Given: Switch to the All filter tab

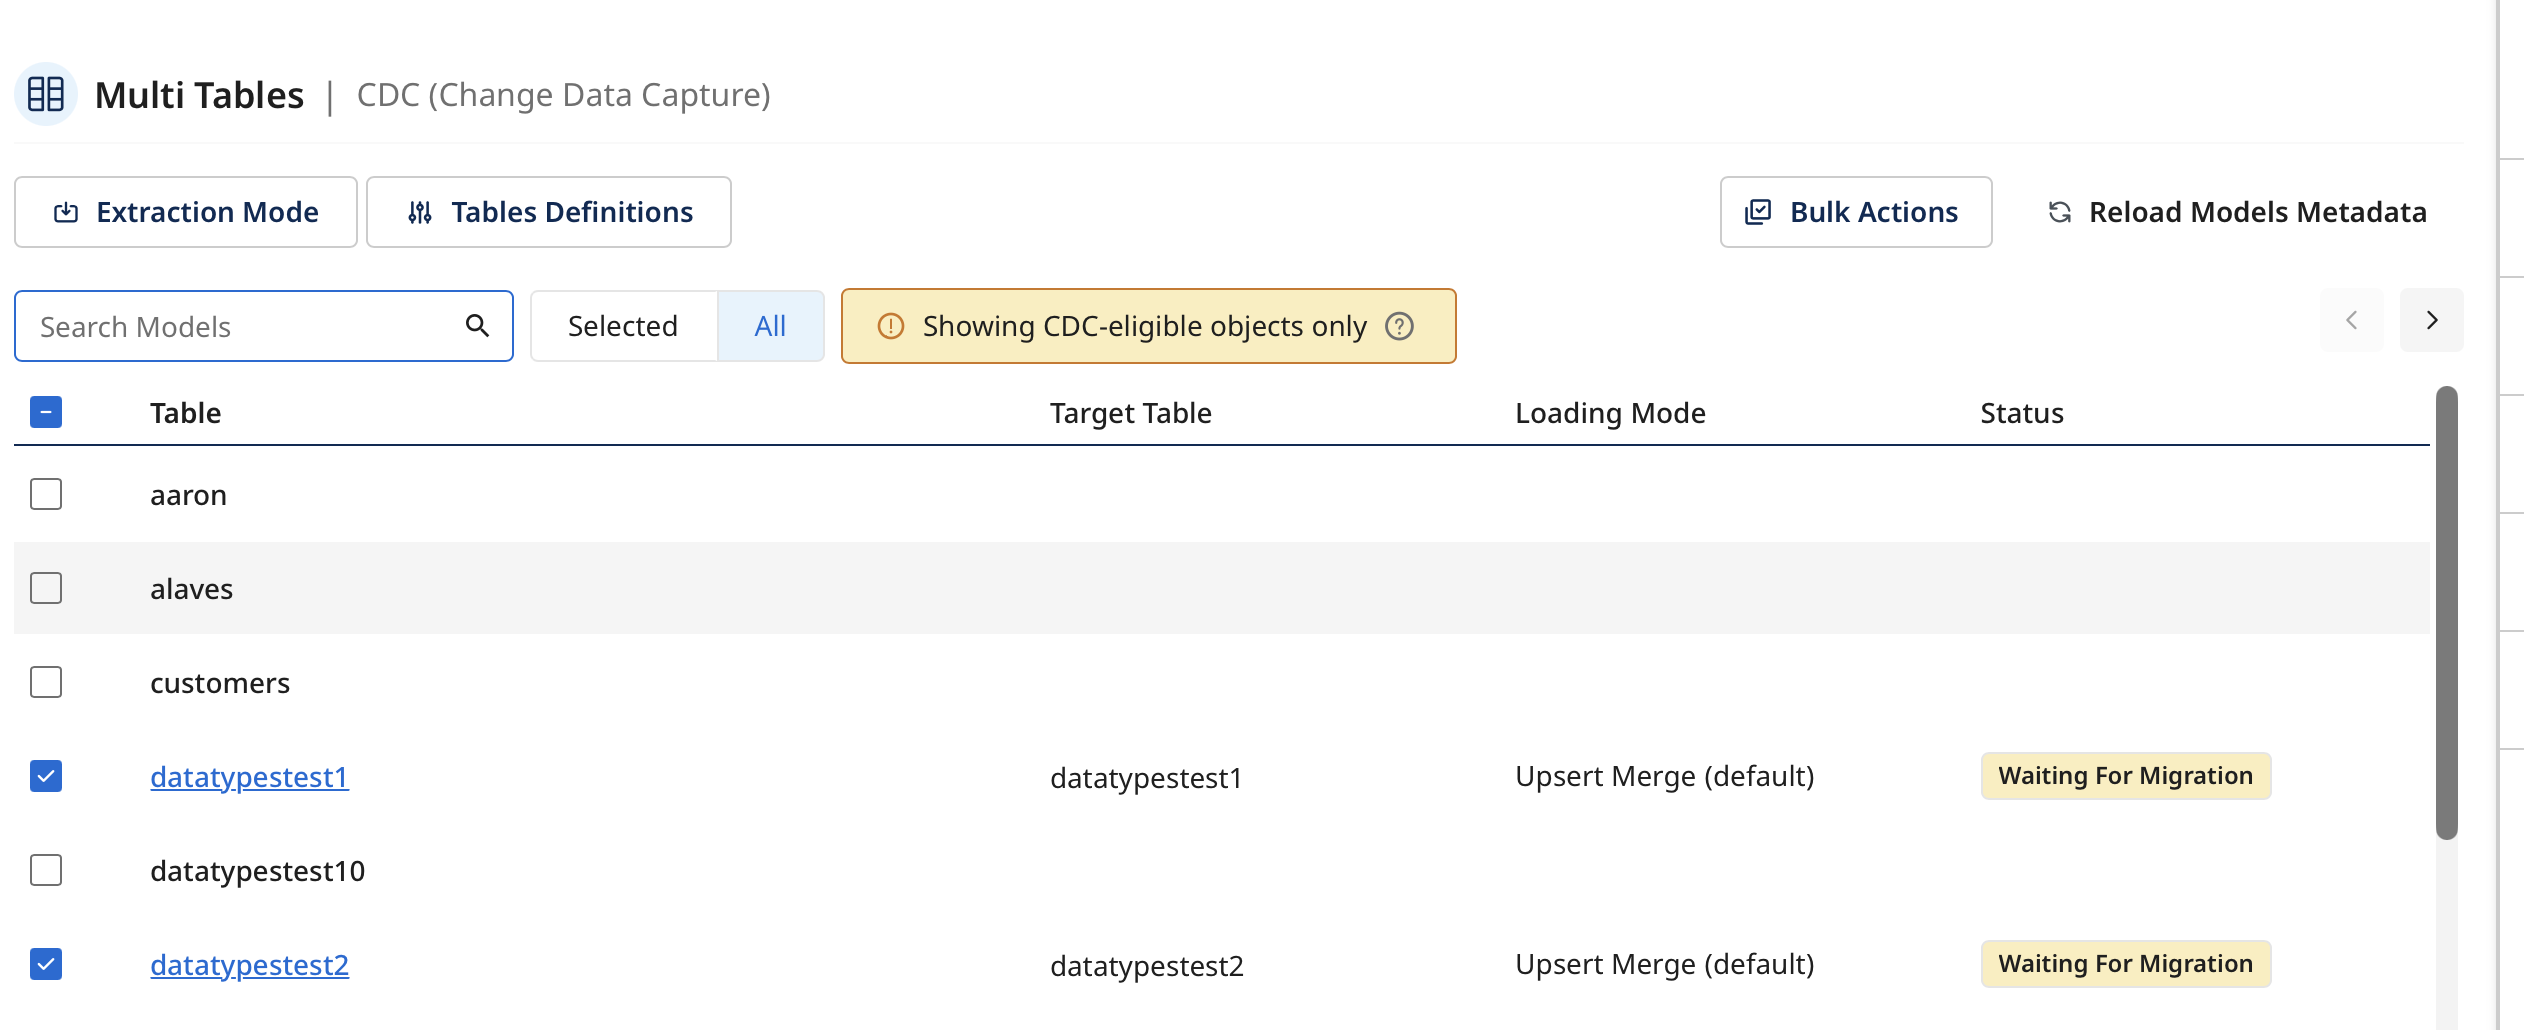Looking at the screenshot, I should click(x=770, y=326).
